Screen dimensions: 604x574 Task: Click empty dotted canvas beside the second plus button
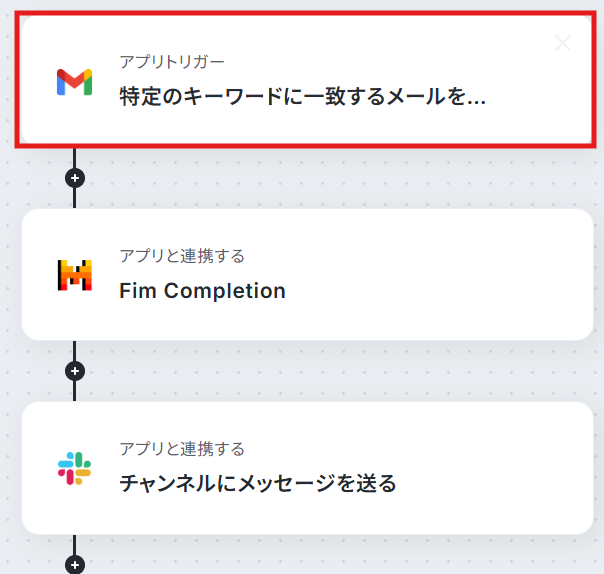coord(308,371)
